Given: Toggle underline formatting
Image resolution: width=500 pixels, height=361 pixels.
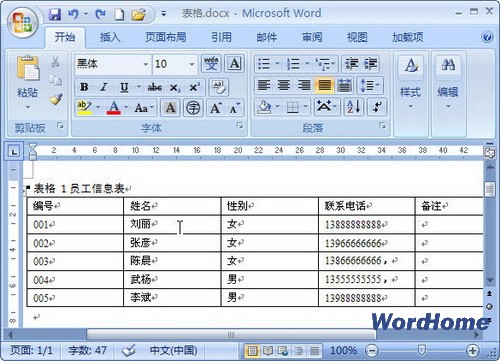Looking at the screenshot, I should [x=124, y=87].
